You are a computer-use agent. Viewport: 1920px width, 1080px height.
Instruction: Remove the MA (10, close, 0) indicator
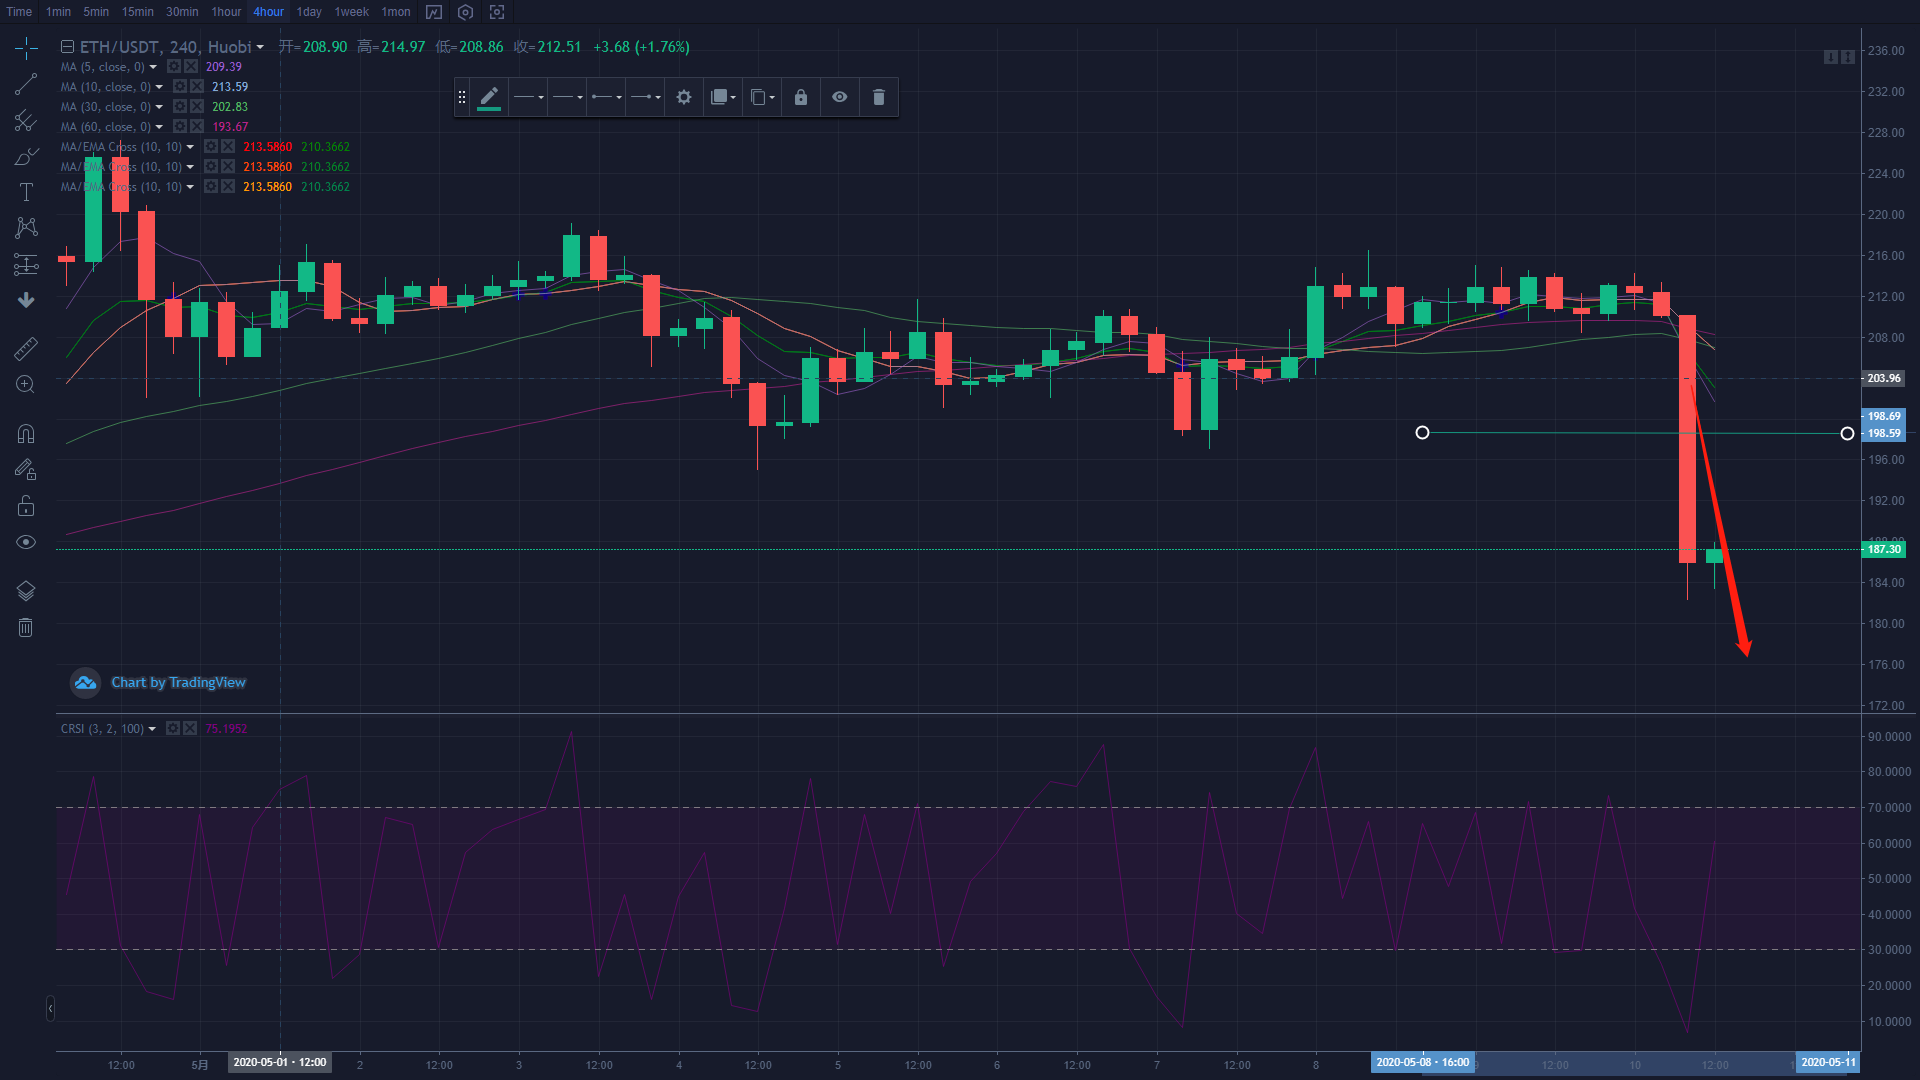click(197, 87)
